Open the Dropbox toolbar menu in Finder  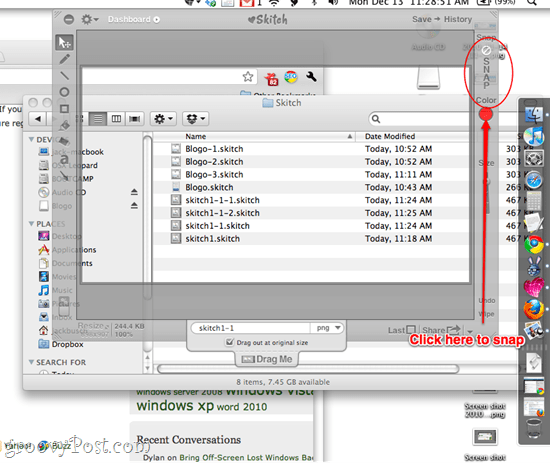[x=196, y=119]
